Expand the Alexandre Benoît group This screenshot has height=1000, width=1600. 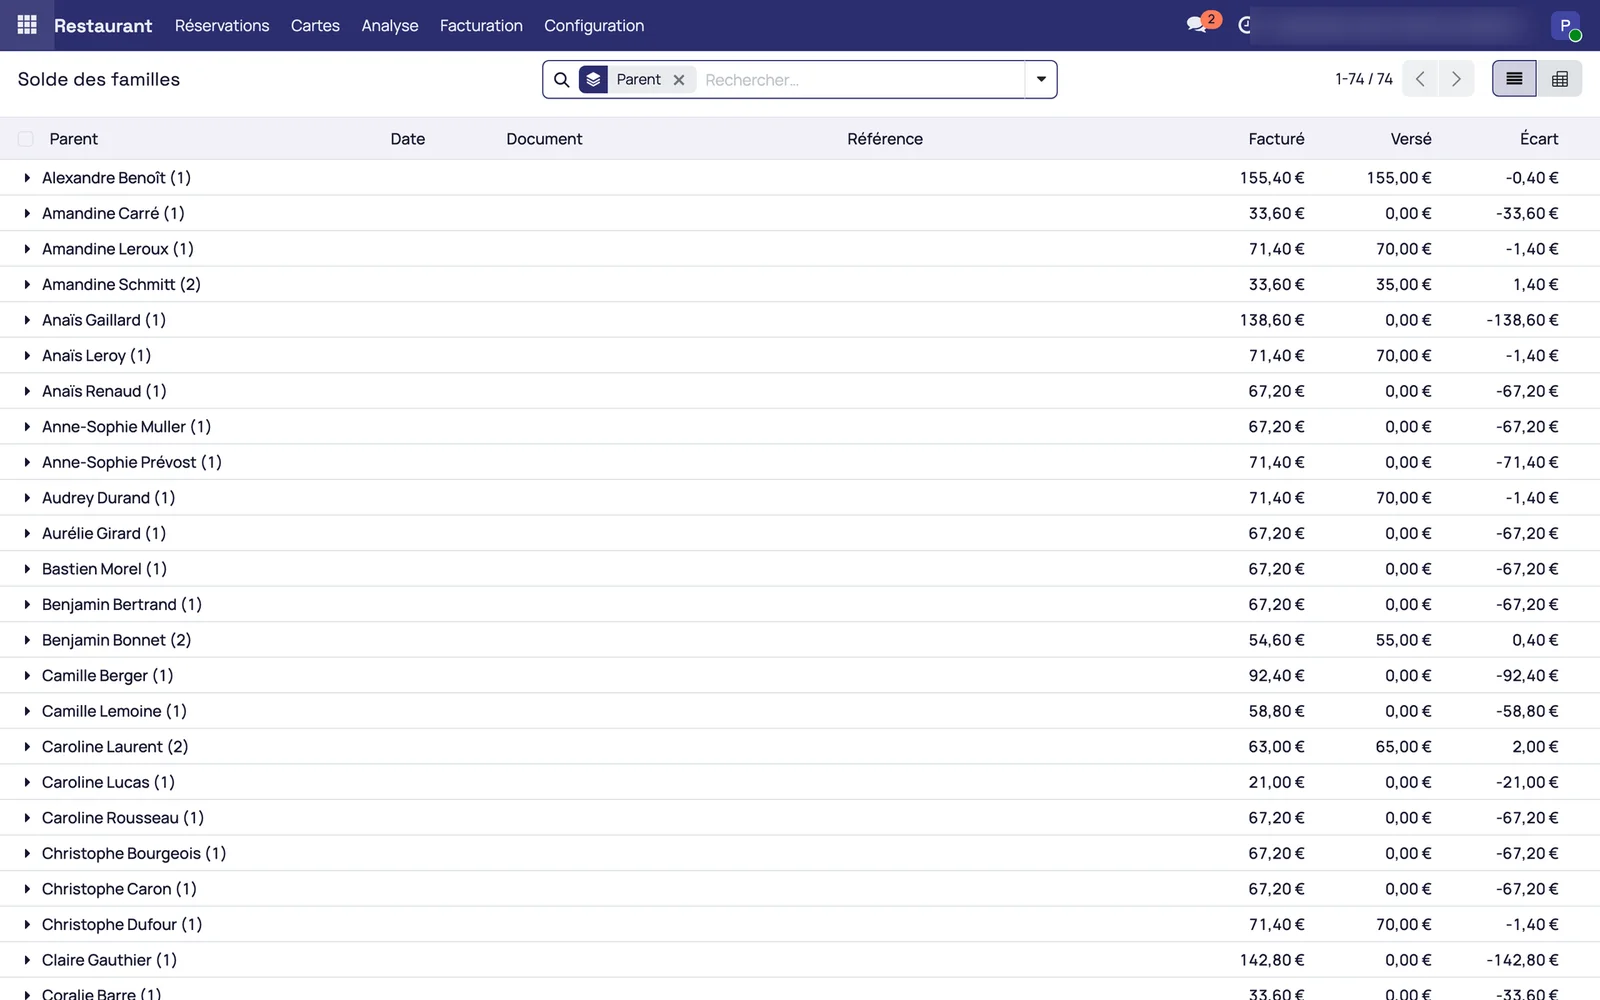point(27,178)
